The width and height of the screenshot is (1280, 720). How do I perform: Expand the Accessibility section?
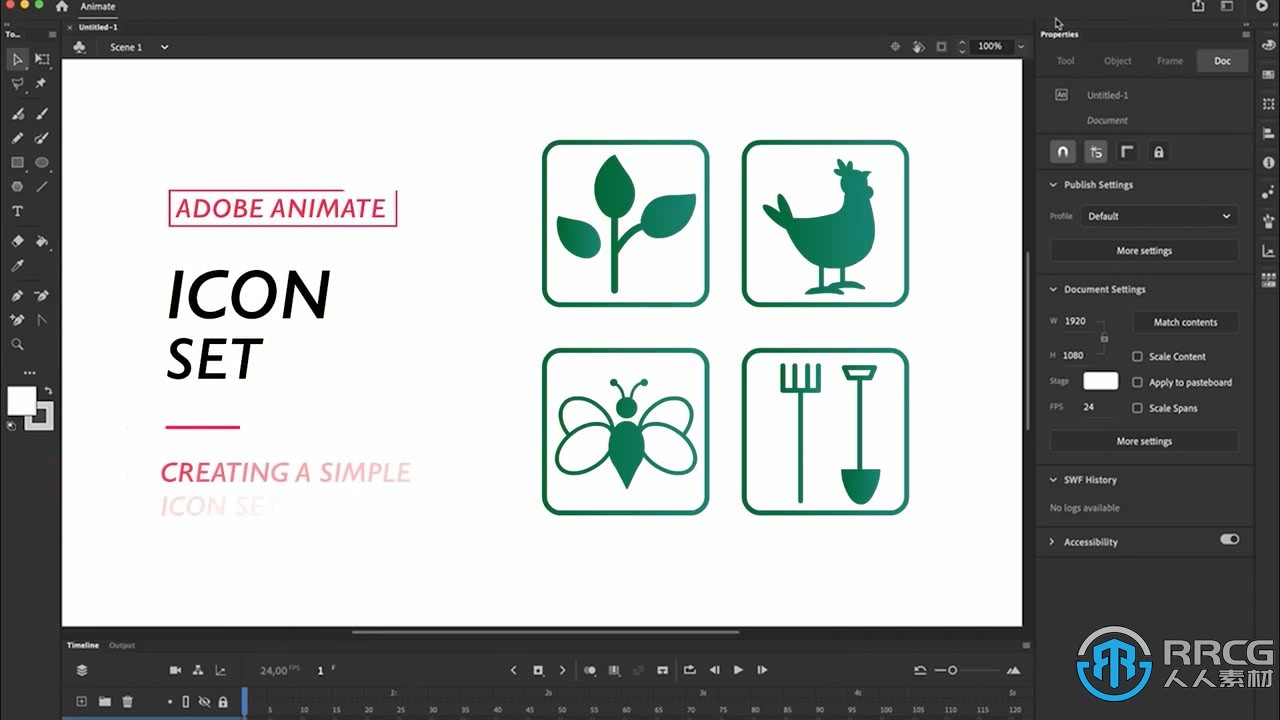(x=1052, y=542)
